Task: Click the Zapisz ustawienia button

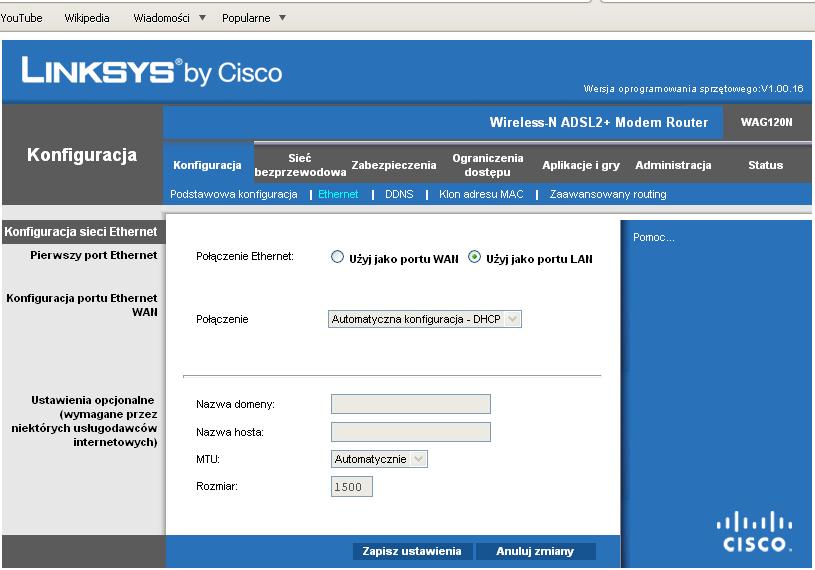Action: 412,551
